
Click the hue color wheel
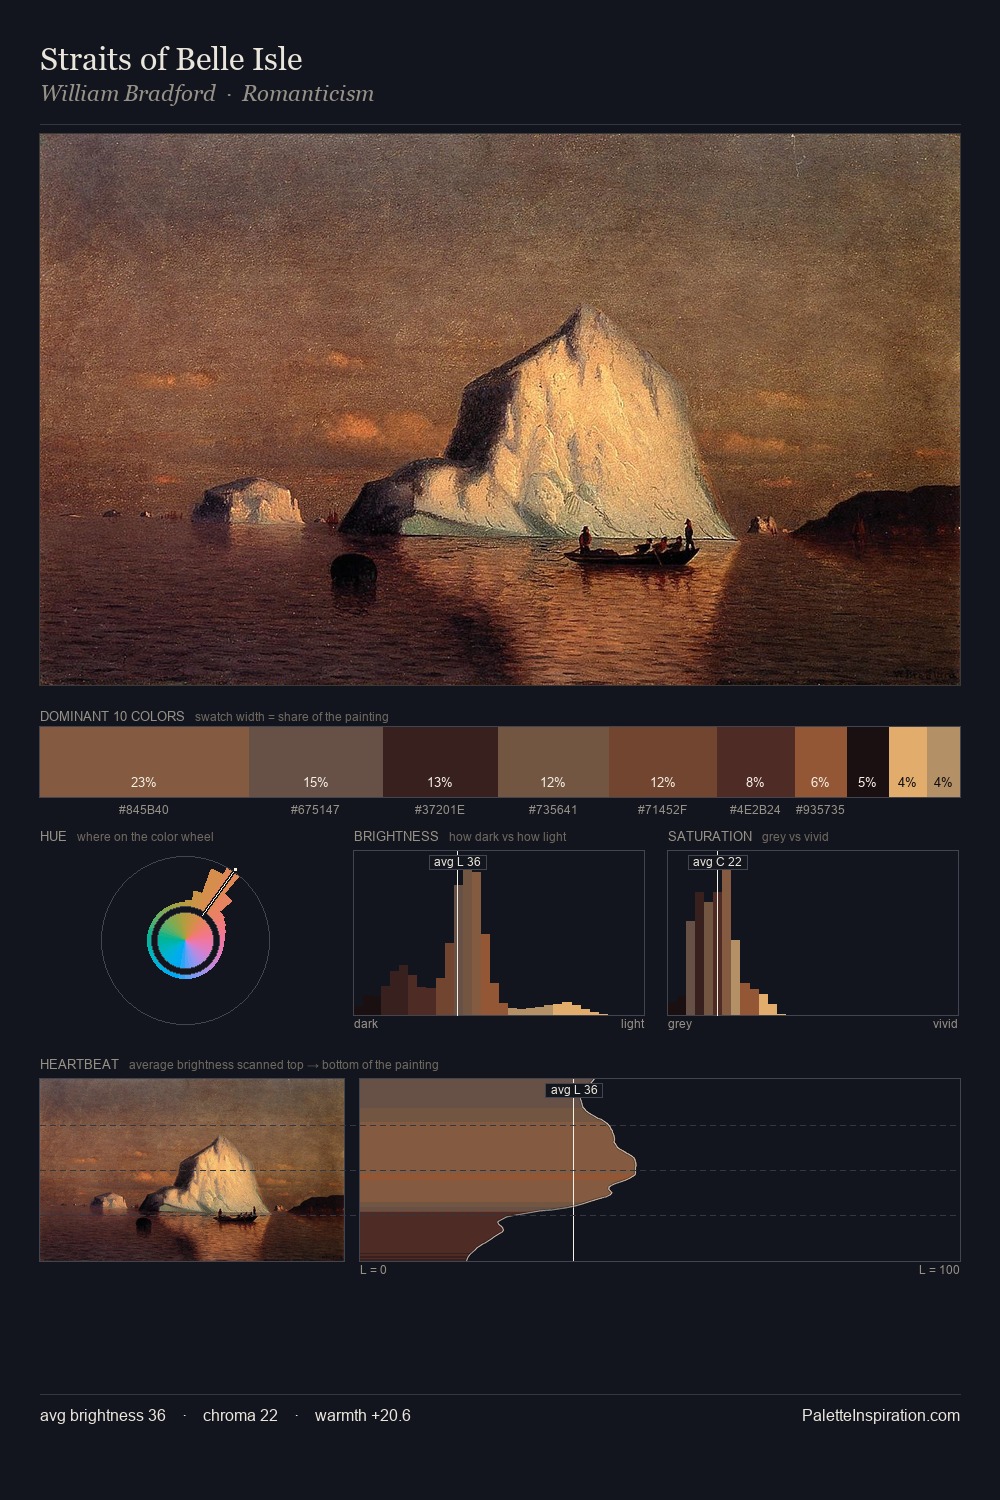(186, 941)
